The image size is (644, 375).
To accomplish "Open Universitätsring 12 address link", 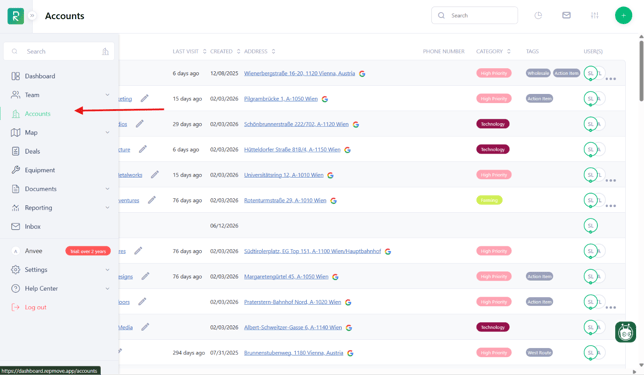I will point(284,175).
